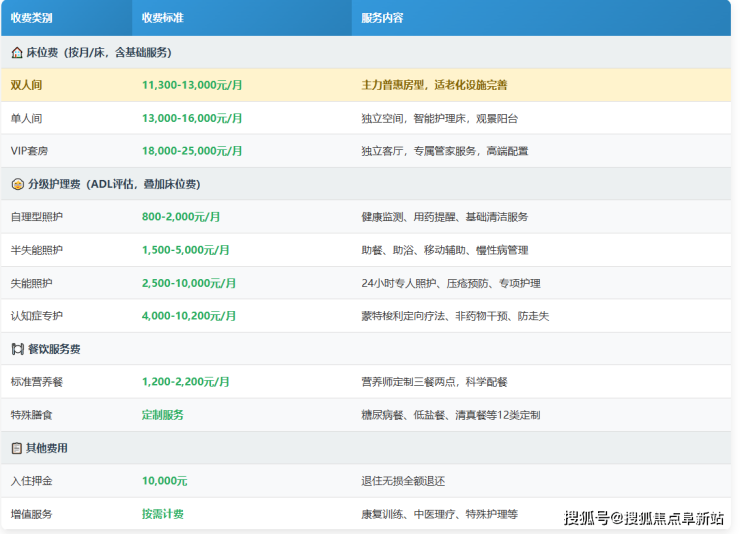Click the 搜狐号@搜狐焦点阜新站 watermark
The width and height of the screenshot is (740, 534).
click(643, 518)
